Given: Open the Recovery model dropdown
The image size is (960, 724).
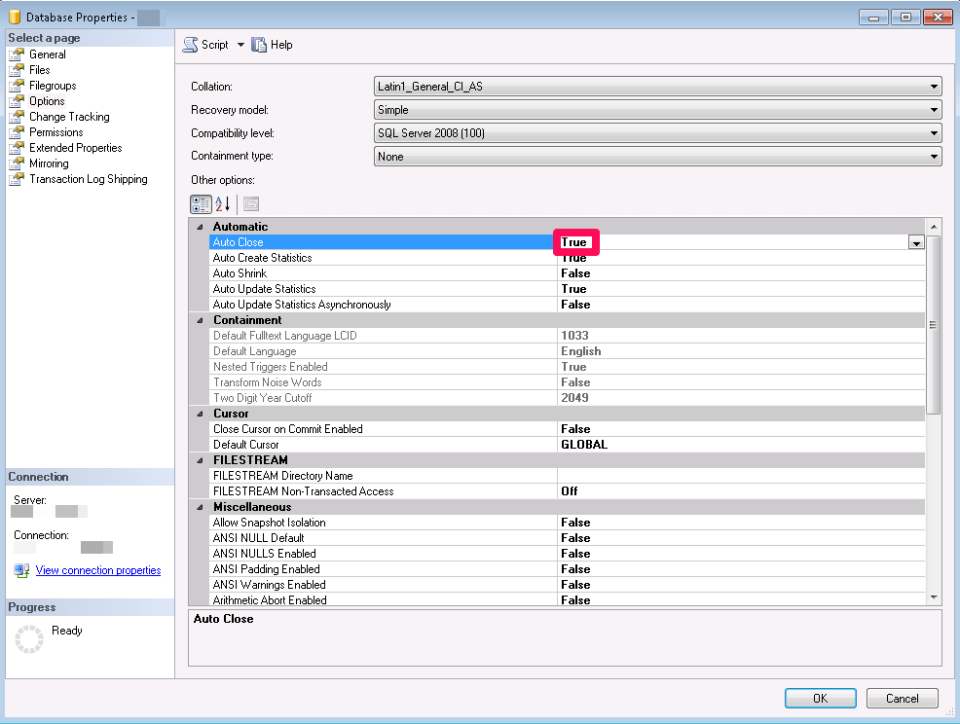Looking at the screenshot, I should click(x=931, y=109).
